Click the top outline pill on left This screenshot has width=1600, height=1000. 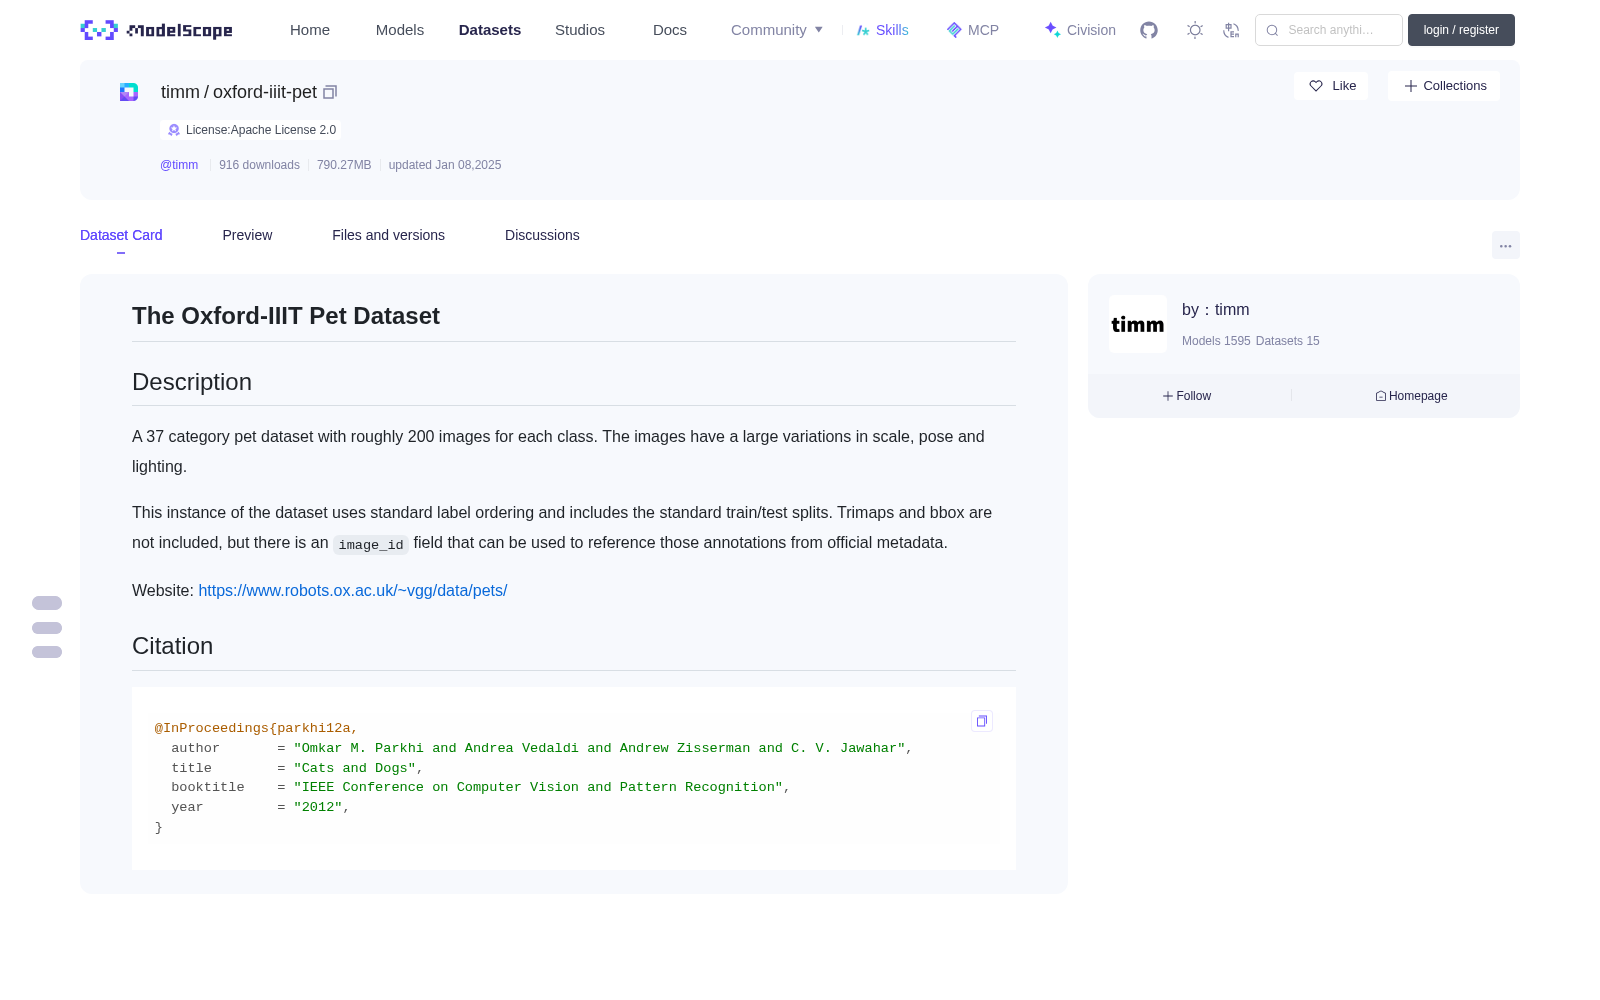(47, 603)
